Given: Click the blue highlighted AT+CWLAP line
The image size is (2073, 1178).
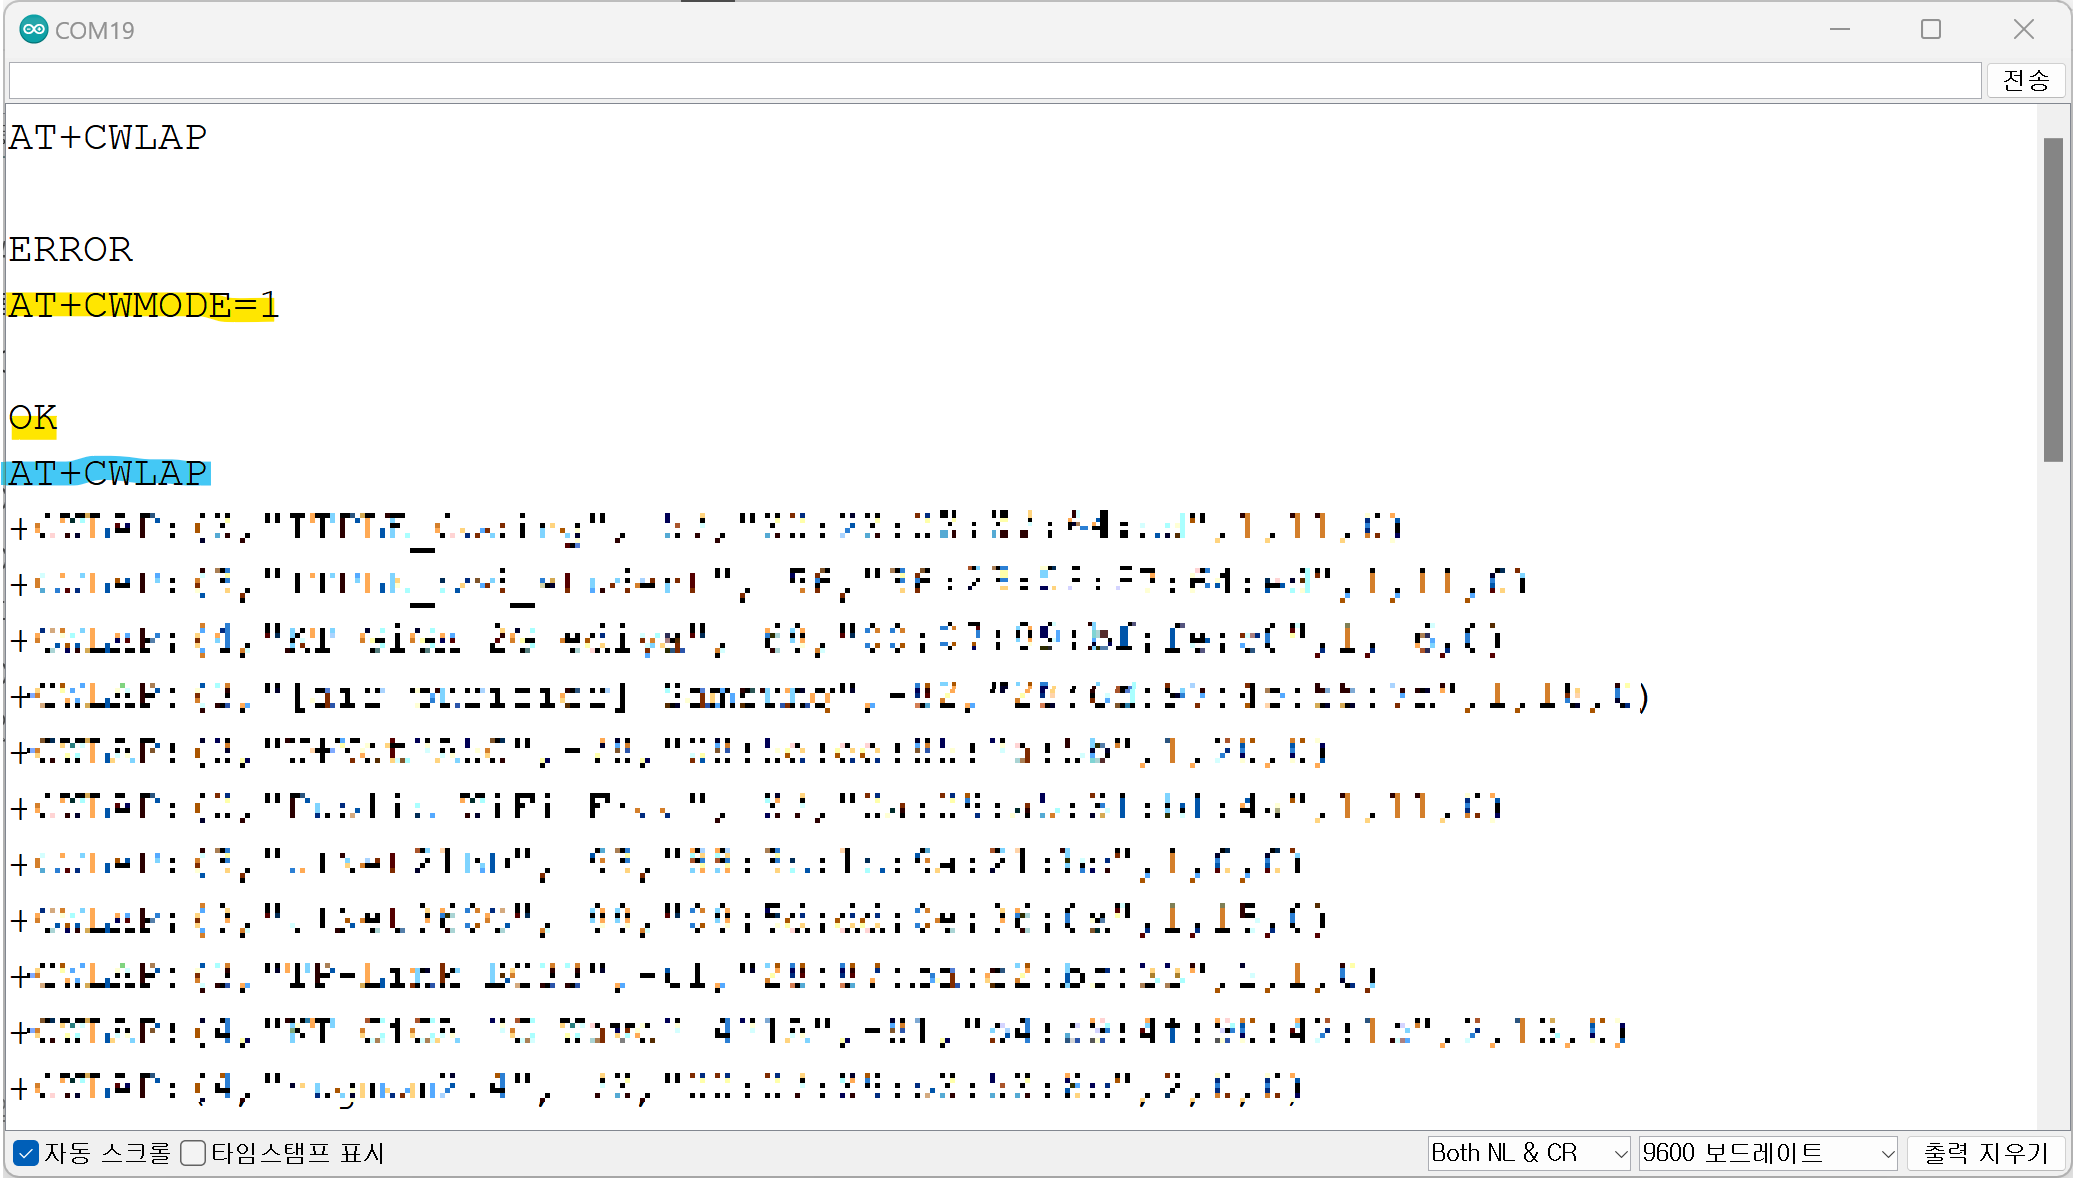Looking at the screenshot, I should [x=108, y=472].
